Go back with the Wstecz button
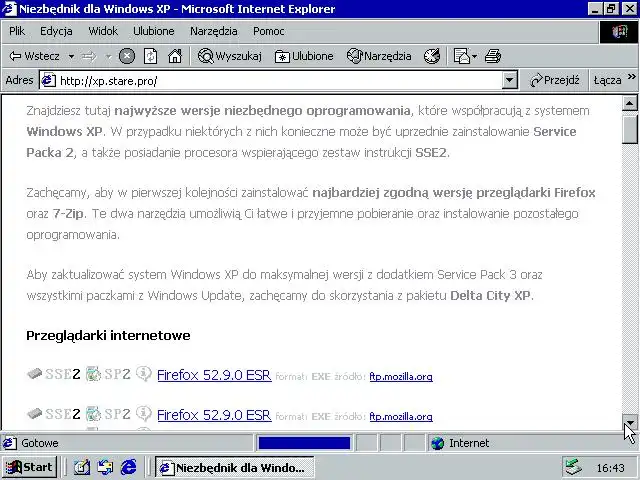 (35, 56)
